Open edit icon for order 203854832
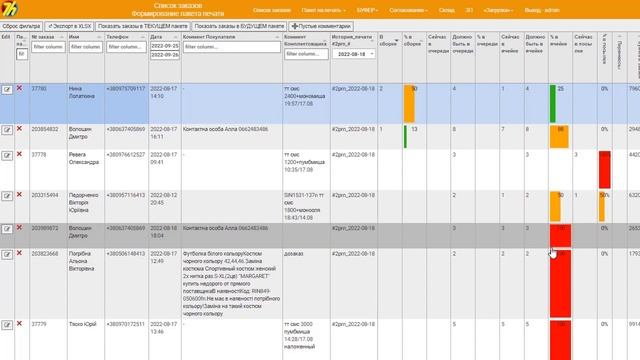640x360 pixels. (7, 130)
